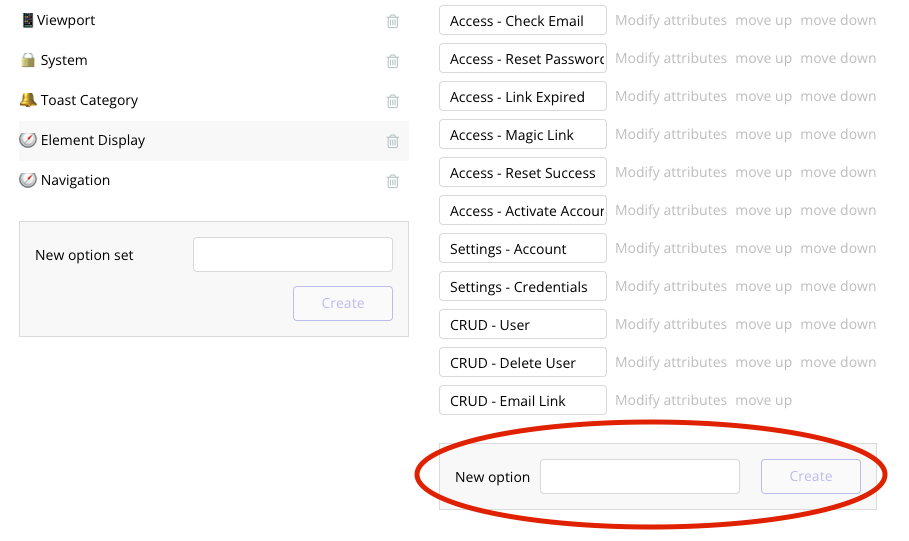The width and height of the screenshot is (909, 541).
Task: Move up the Settings - Account option
Action: pos(763,248)
